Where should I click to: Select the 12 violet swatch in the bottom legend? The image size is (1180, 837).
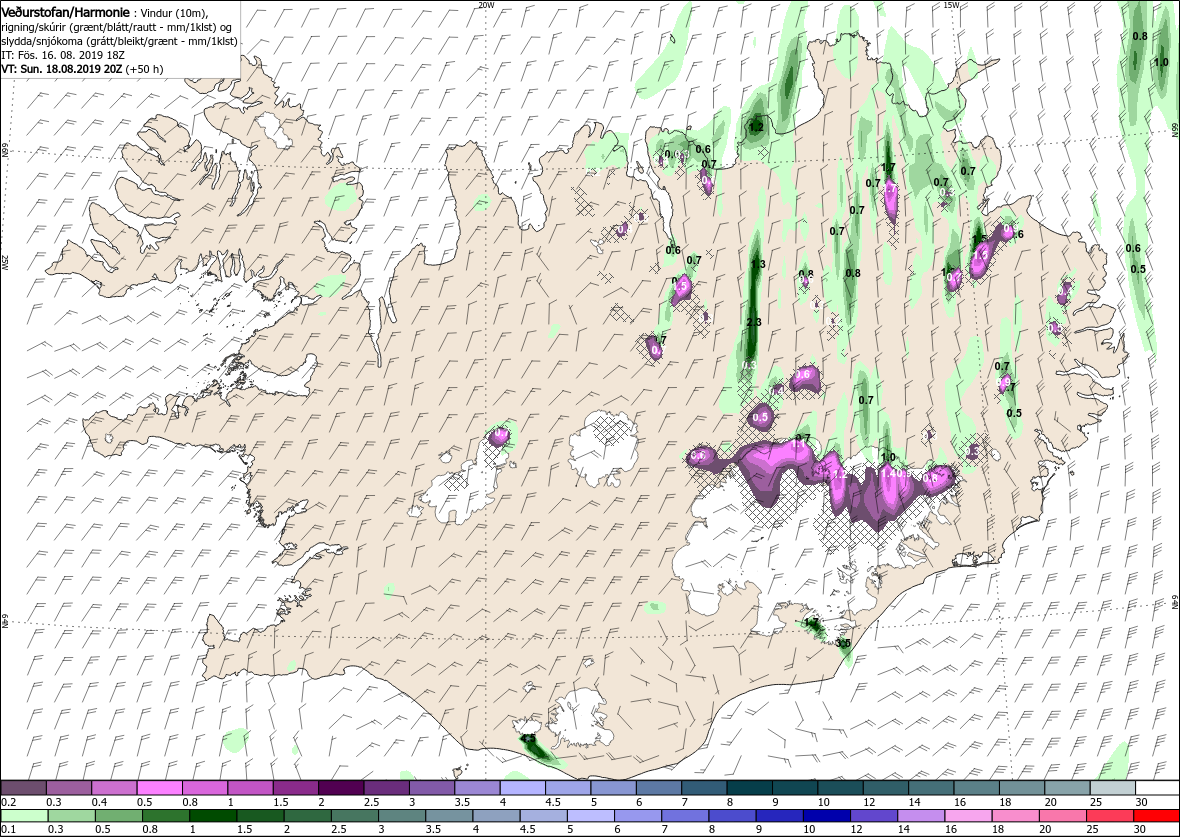click(873, 817)
